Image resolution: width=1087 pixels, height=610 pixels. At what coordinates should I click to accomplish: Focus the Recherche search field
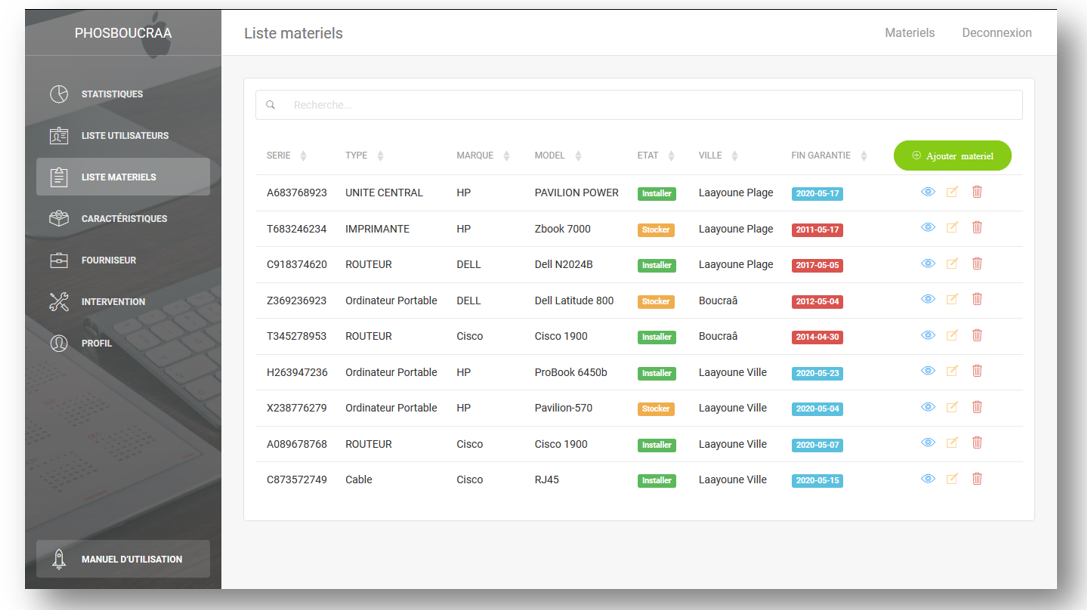tap(640, 105)
